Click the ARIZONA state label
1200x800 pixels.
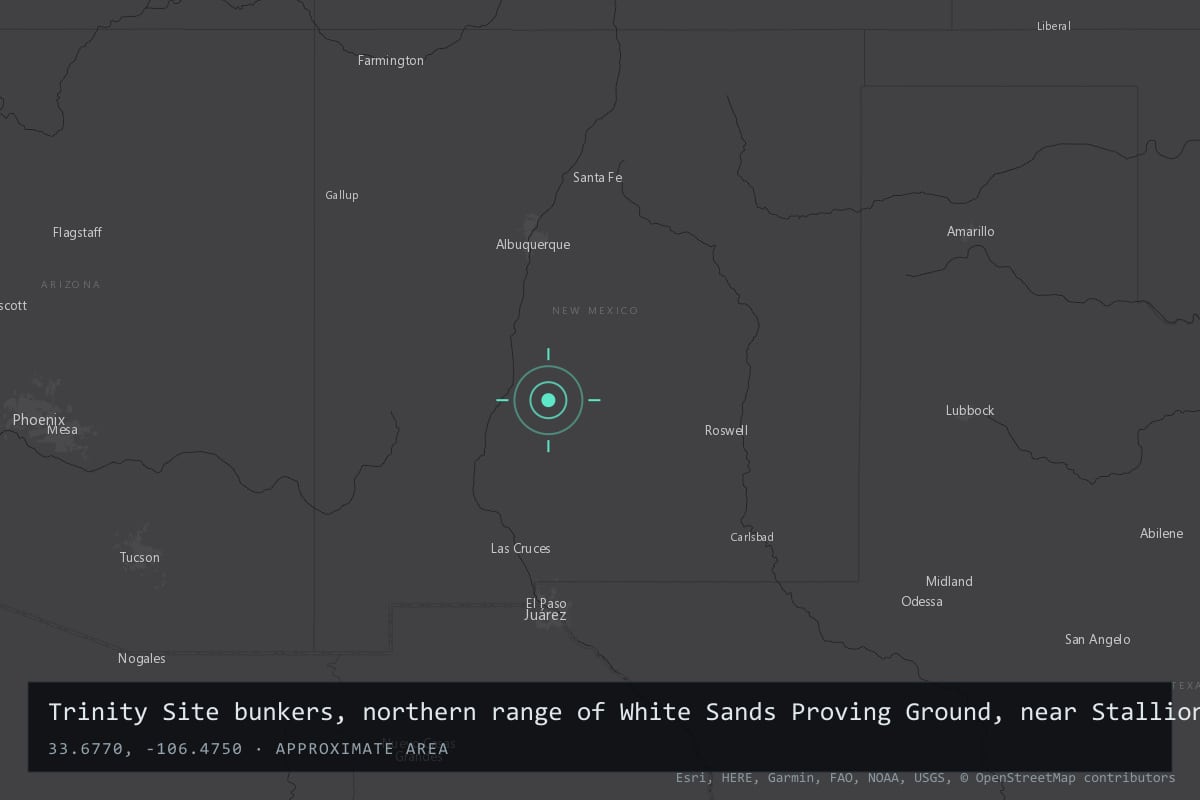(x=71, y=285)
